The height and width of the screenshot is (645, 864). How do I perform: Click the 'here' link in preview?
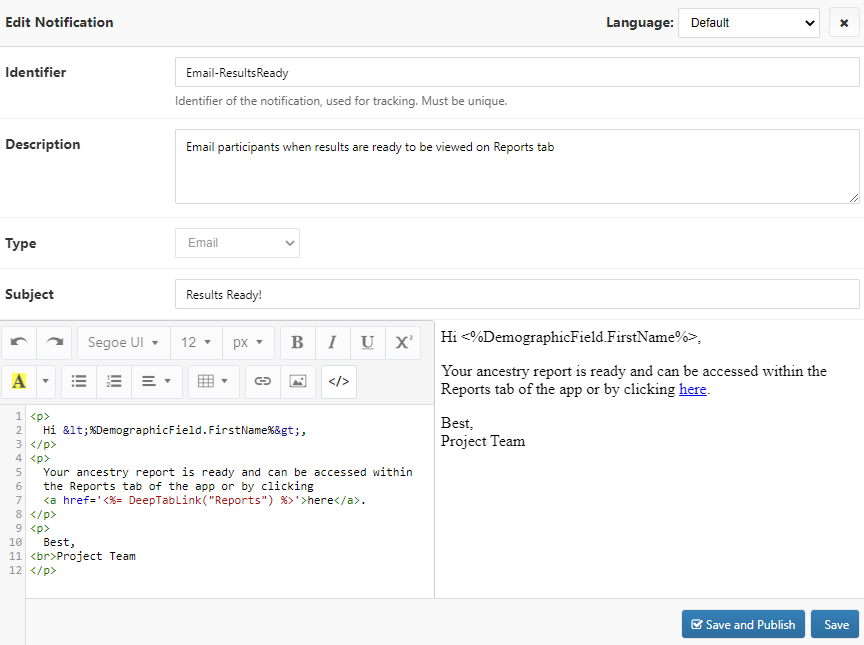click(692, 389)
